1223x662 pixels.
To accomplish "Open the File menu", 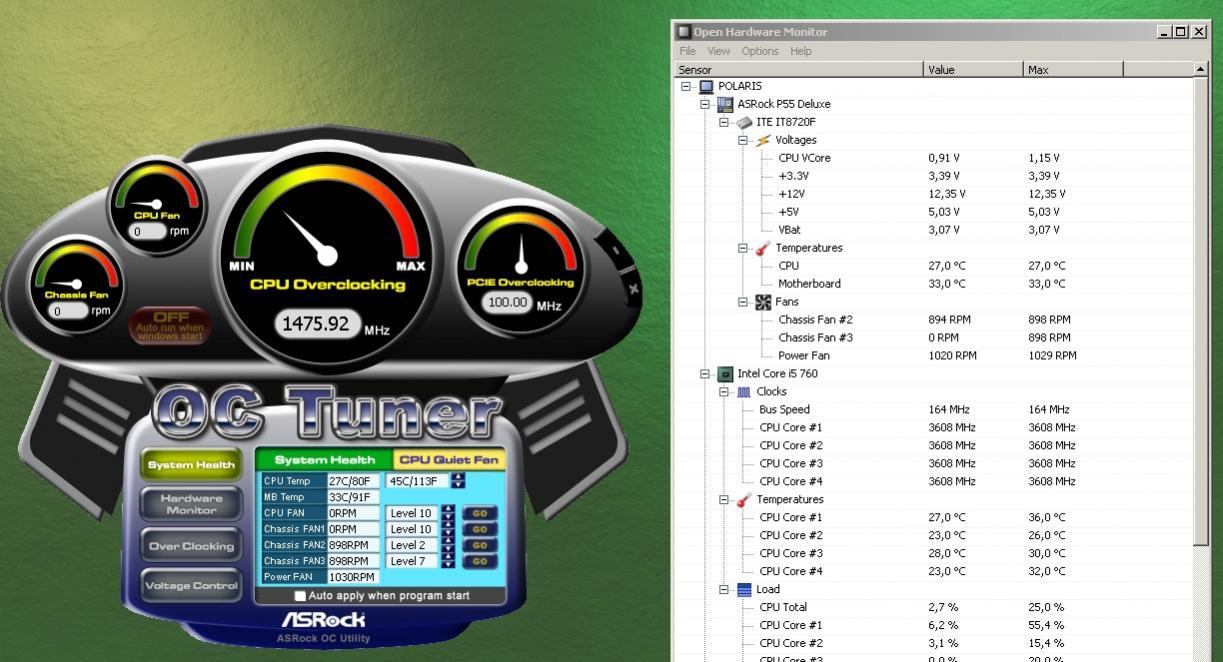I will click(687, 51).
